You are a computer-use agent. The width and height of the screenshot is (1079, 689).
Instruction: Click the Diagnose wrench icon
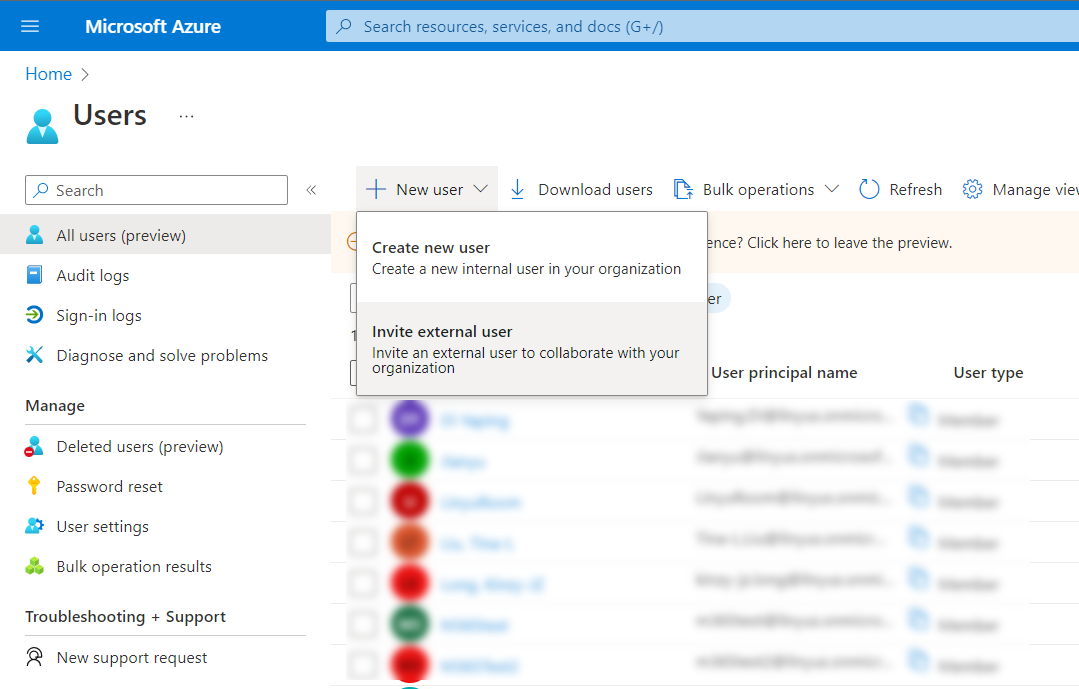click(x=34, y=354)
